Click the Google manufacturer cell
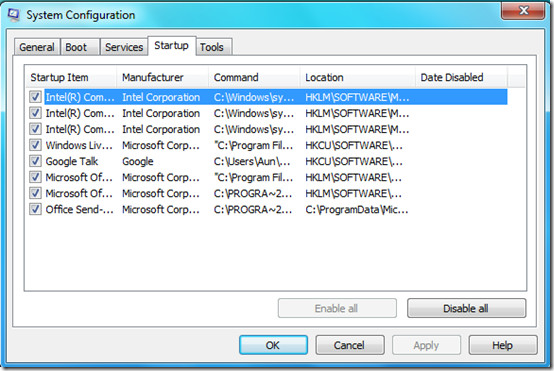The width and height of the screenshot is (554, 371). pyautogui.click(x=138, y=161)
